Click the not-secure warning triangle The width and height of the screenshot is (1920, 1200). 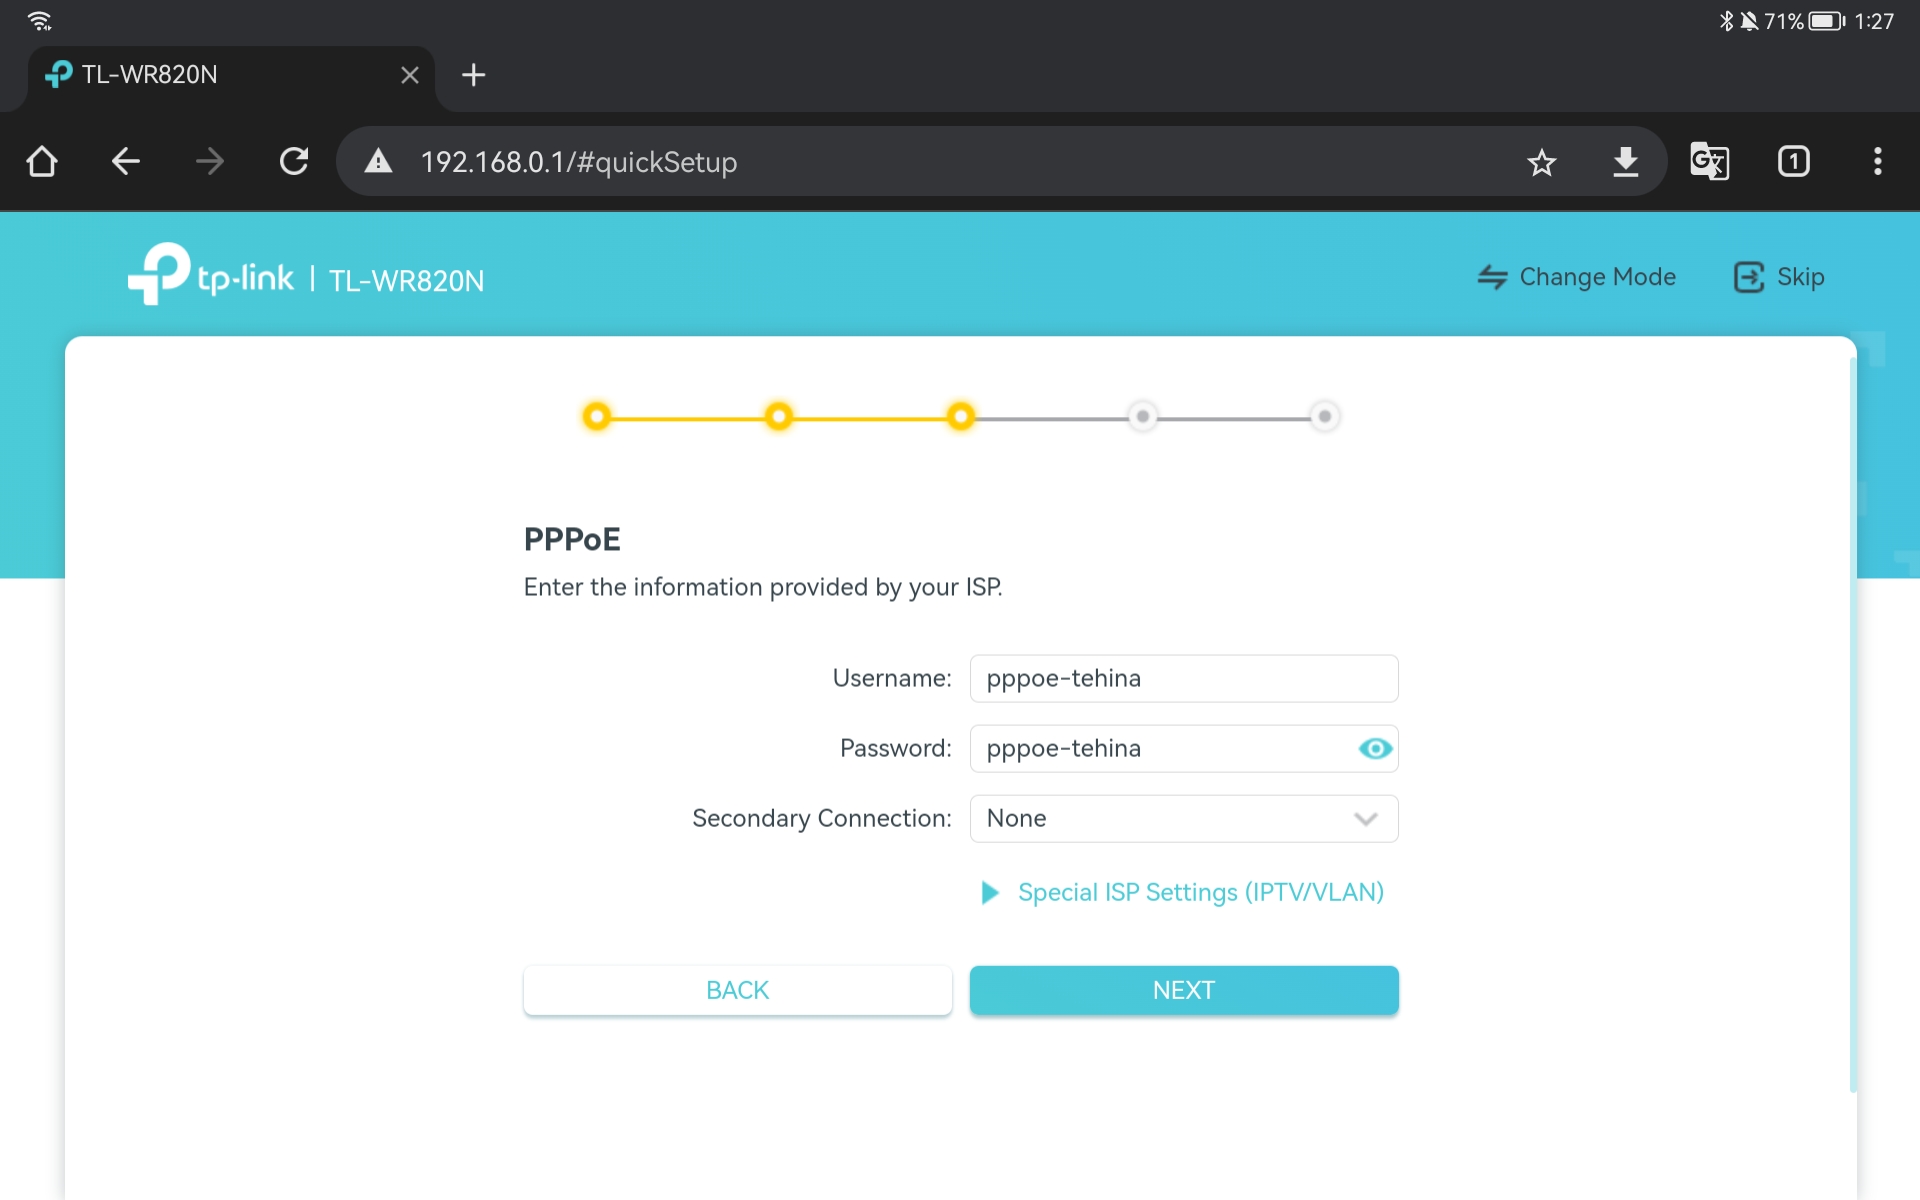pyautogui.click(x=378, y=161)
